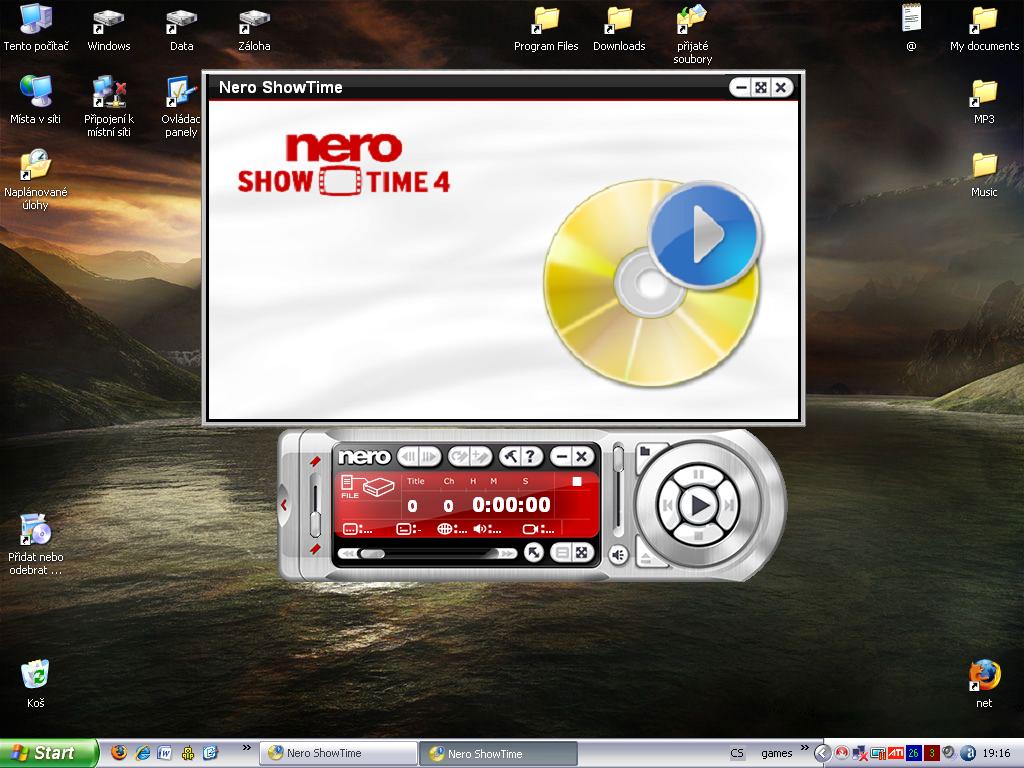Viewport: 1024px width, 768px height.
Task: Click the stop status square in the display
Action: point(577,481)
